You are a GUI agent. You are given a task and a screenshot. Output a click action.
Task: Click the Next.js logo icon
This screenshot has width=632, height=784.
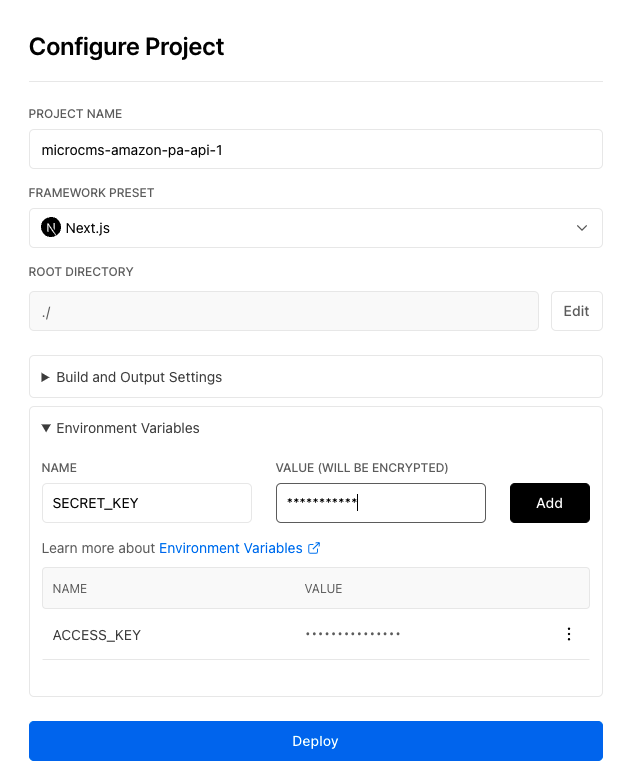51,228
